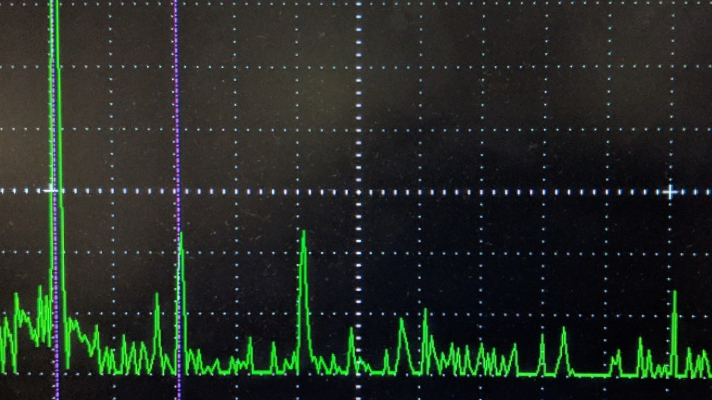
Task: Click the cross marker where the horizontal axis meets the left cursor
Action: click(52, 189)
